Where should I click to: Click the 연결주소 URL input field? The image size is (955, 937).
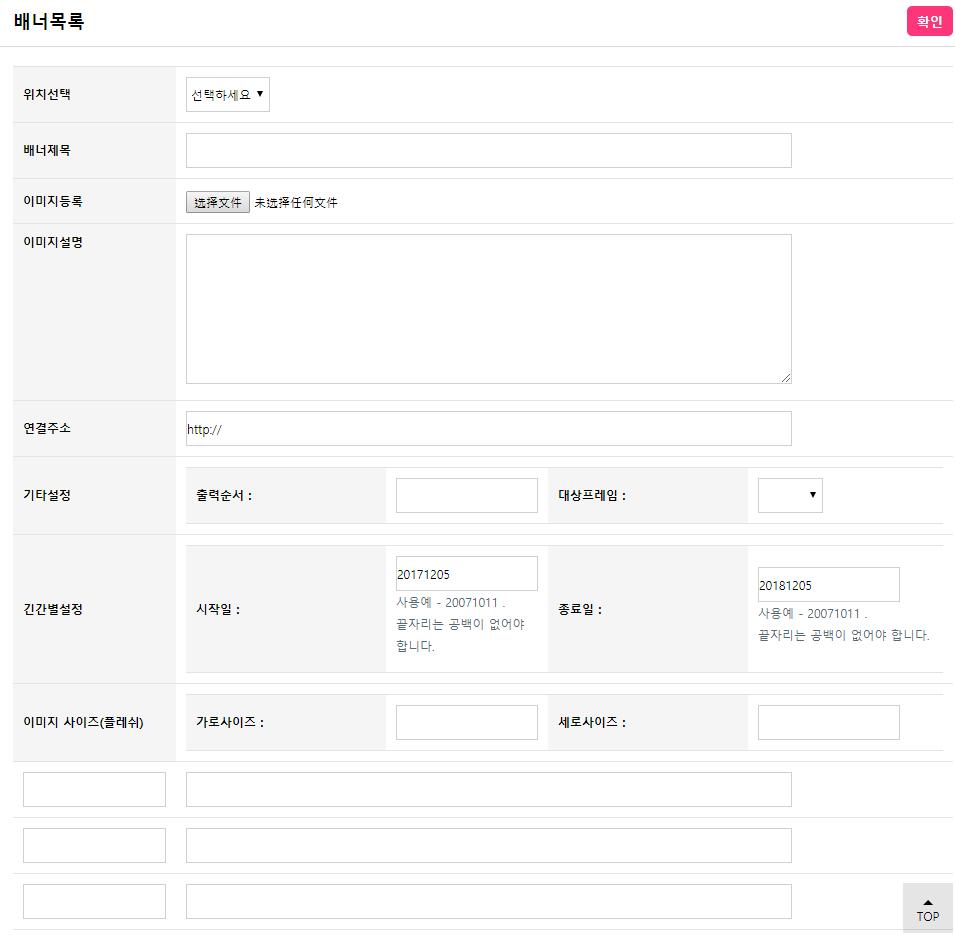coord(488,429)
